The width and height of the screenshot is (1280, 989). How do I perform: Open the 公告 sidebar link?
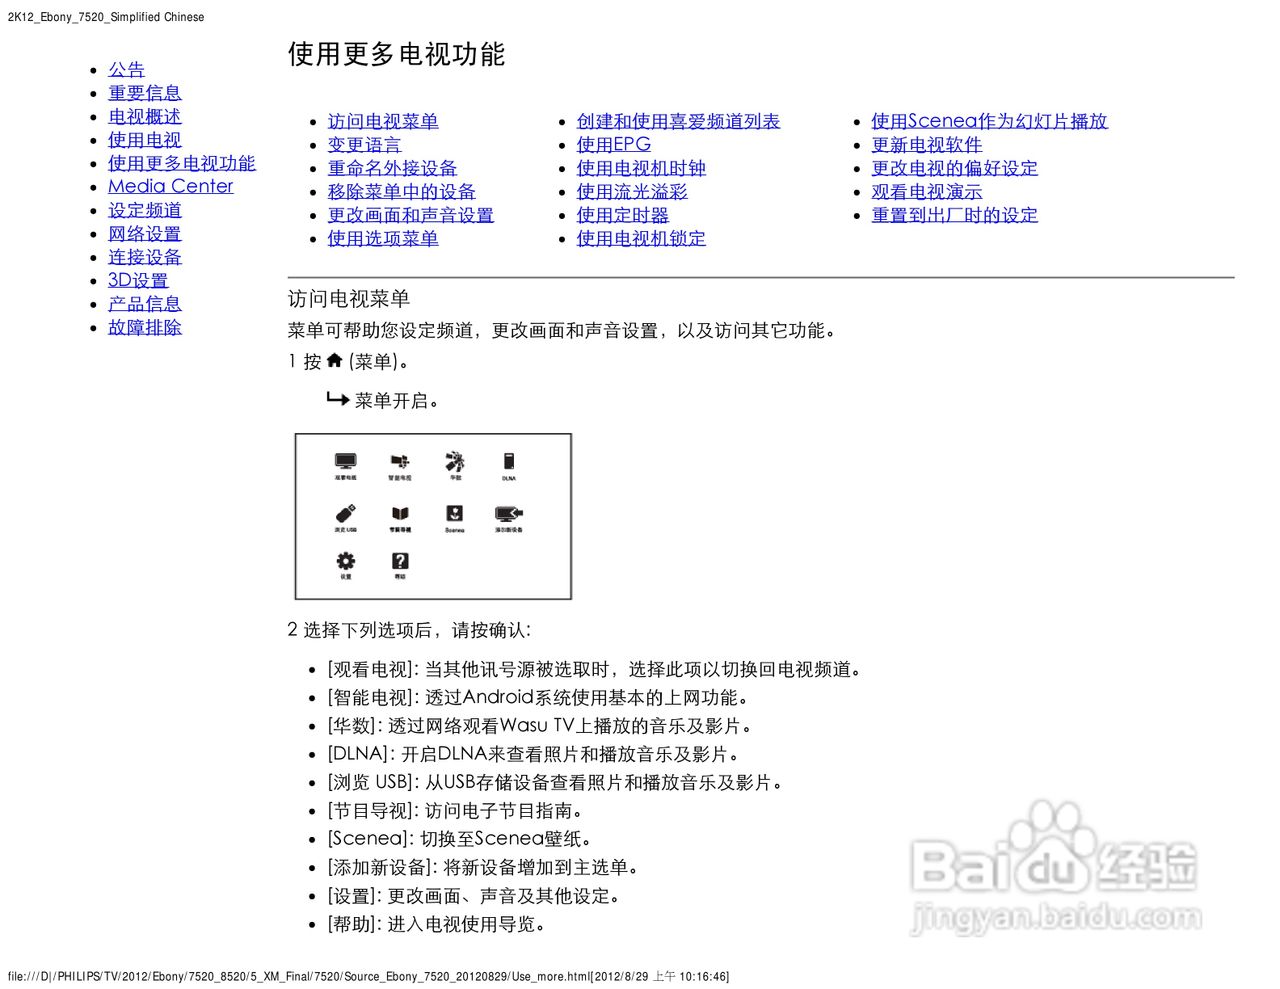[126, 69]
